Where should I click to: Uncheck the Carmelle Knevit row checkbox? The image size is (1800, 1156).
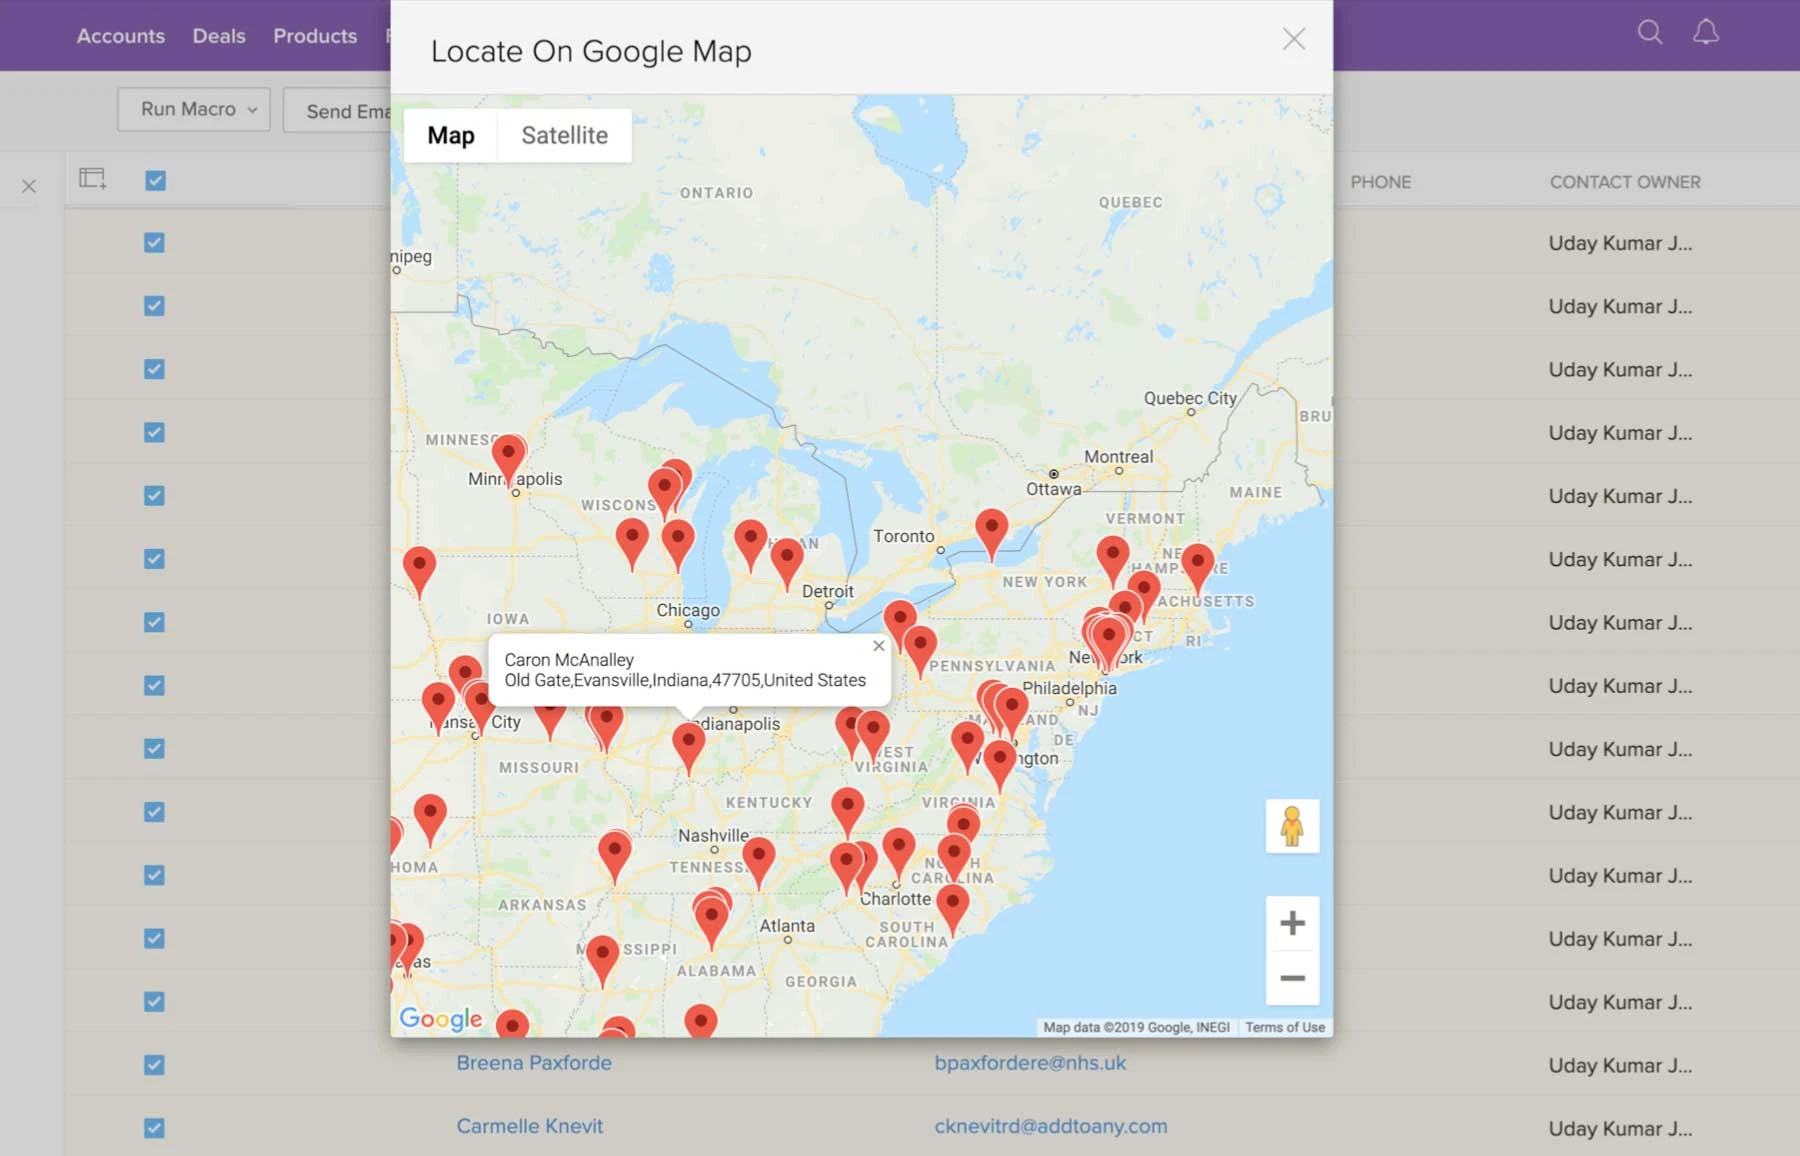pyautogui.click(x=154, y=1127)
